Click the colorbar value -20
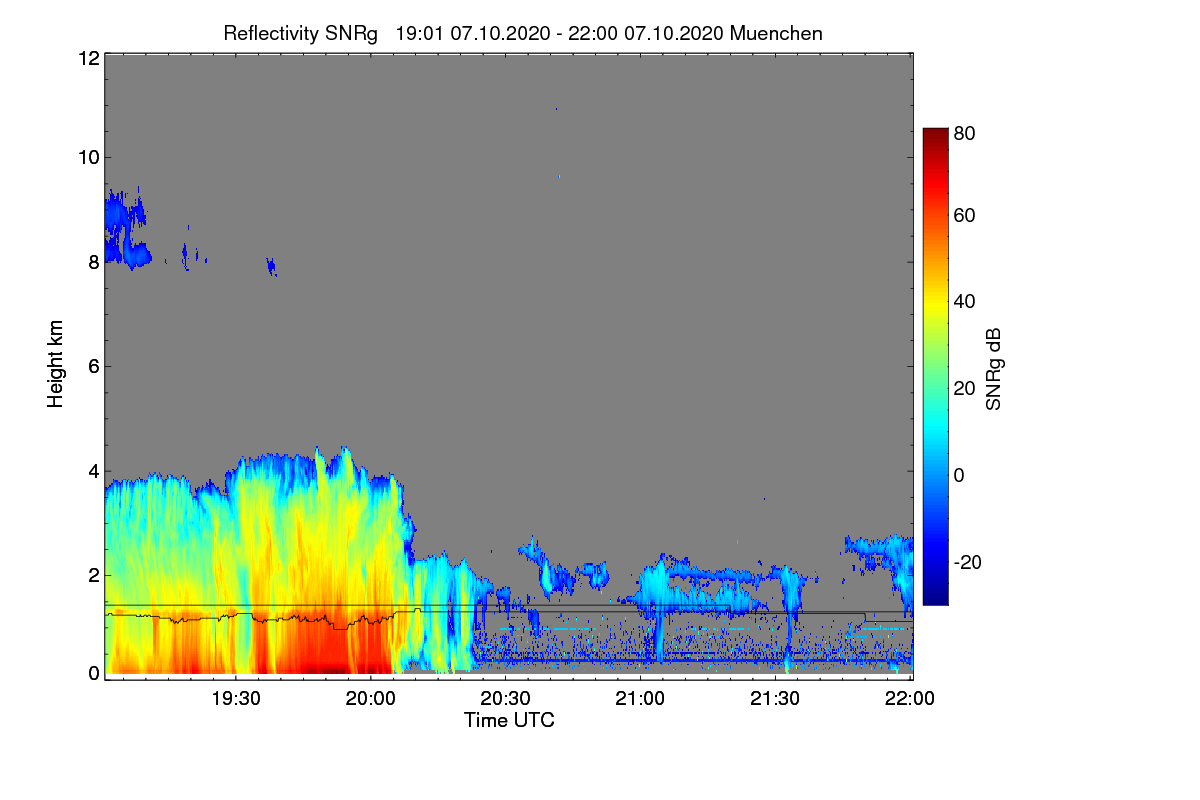 (x=968, y=562)
